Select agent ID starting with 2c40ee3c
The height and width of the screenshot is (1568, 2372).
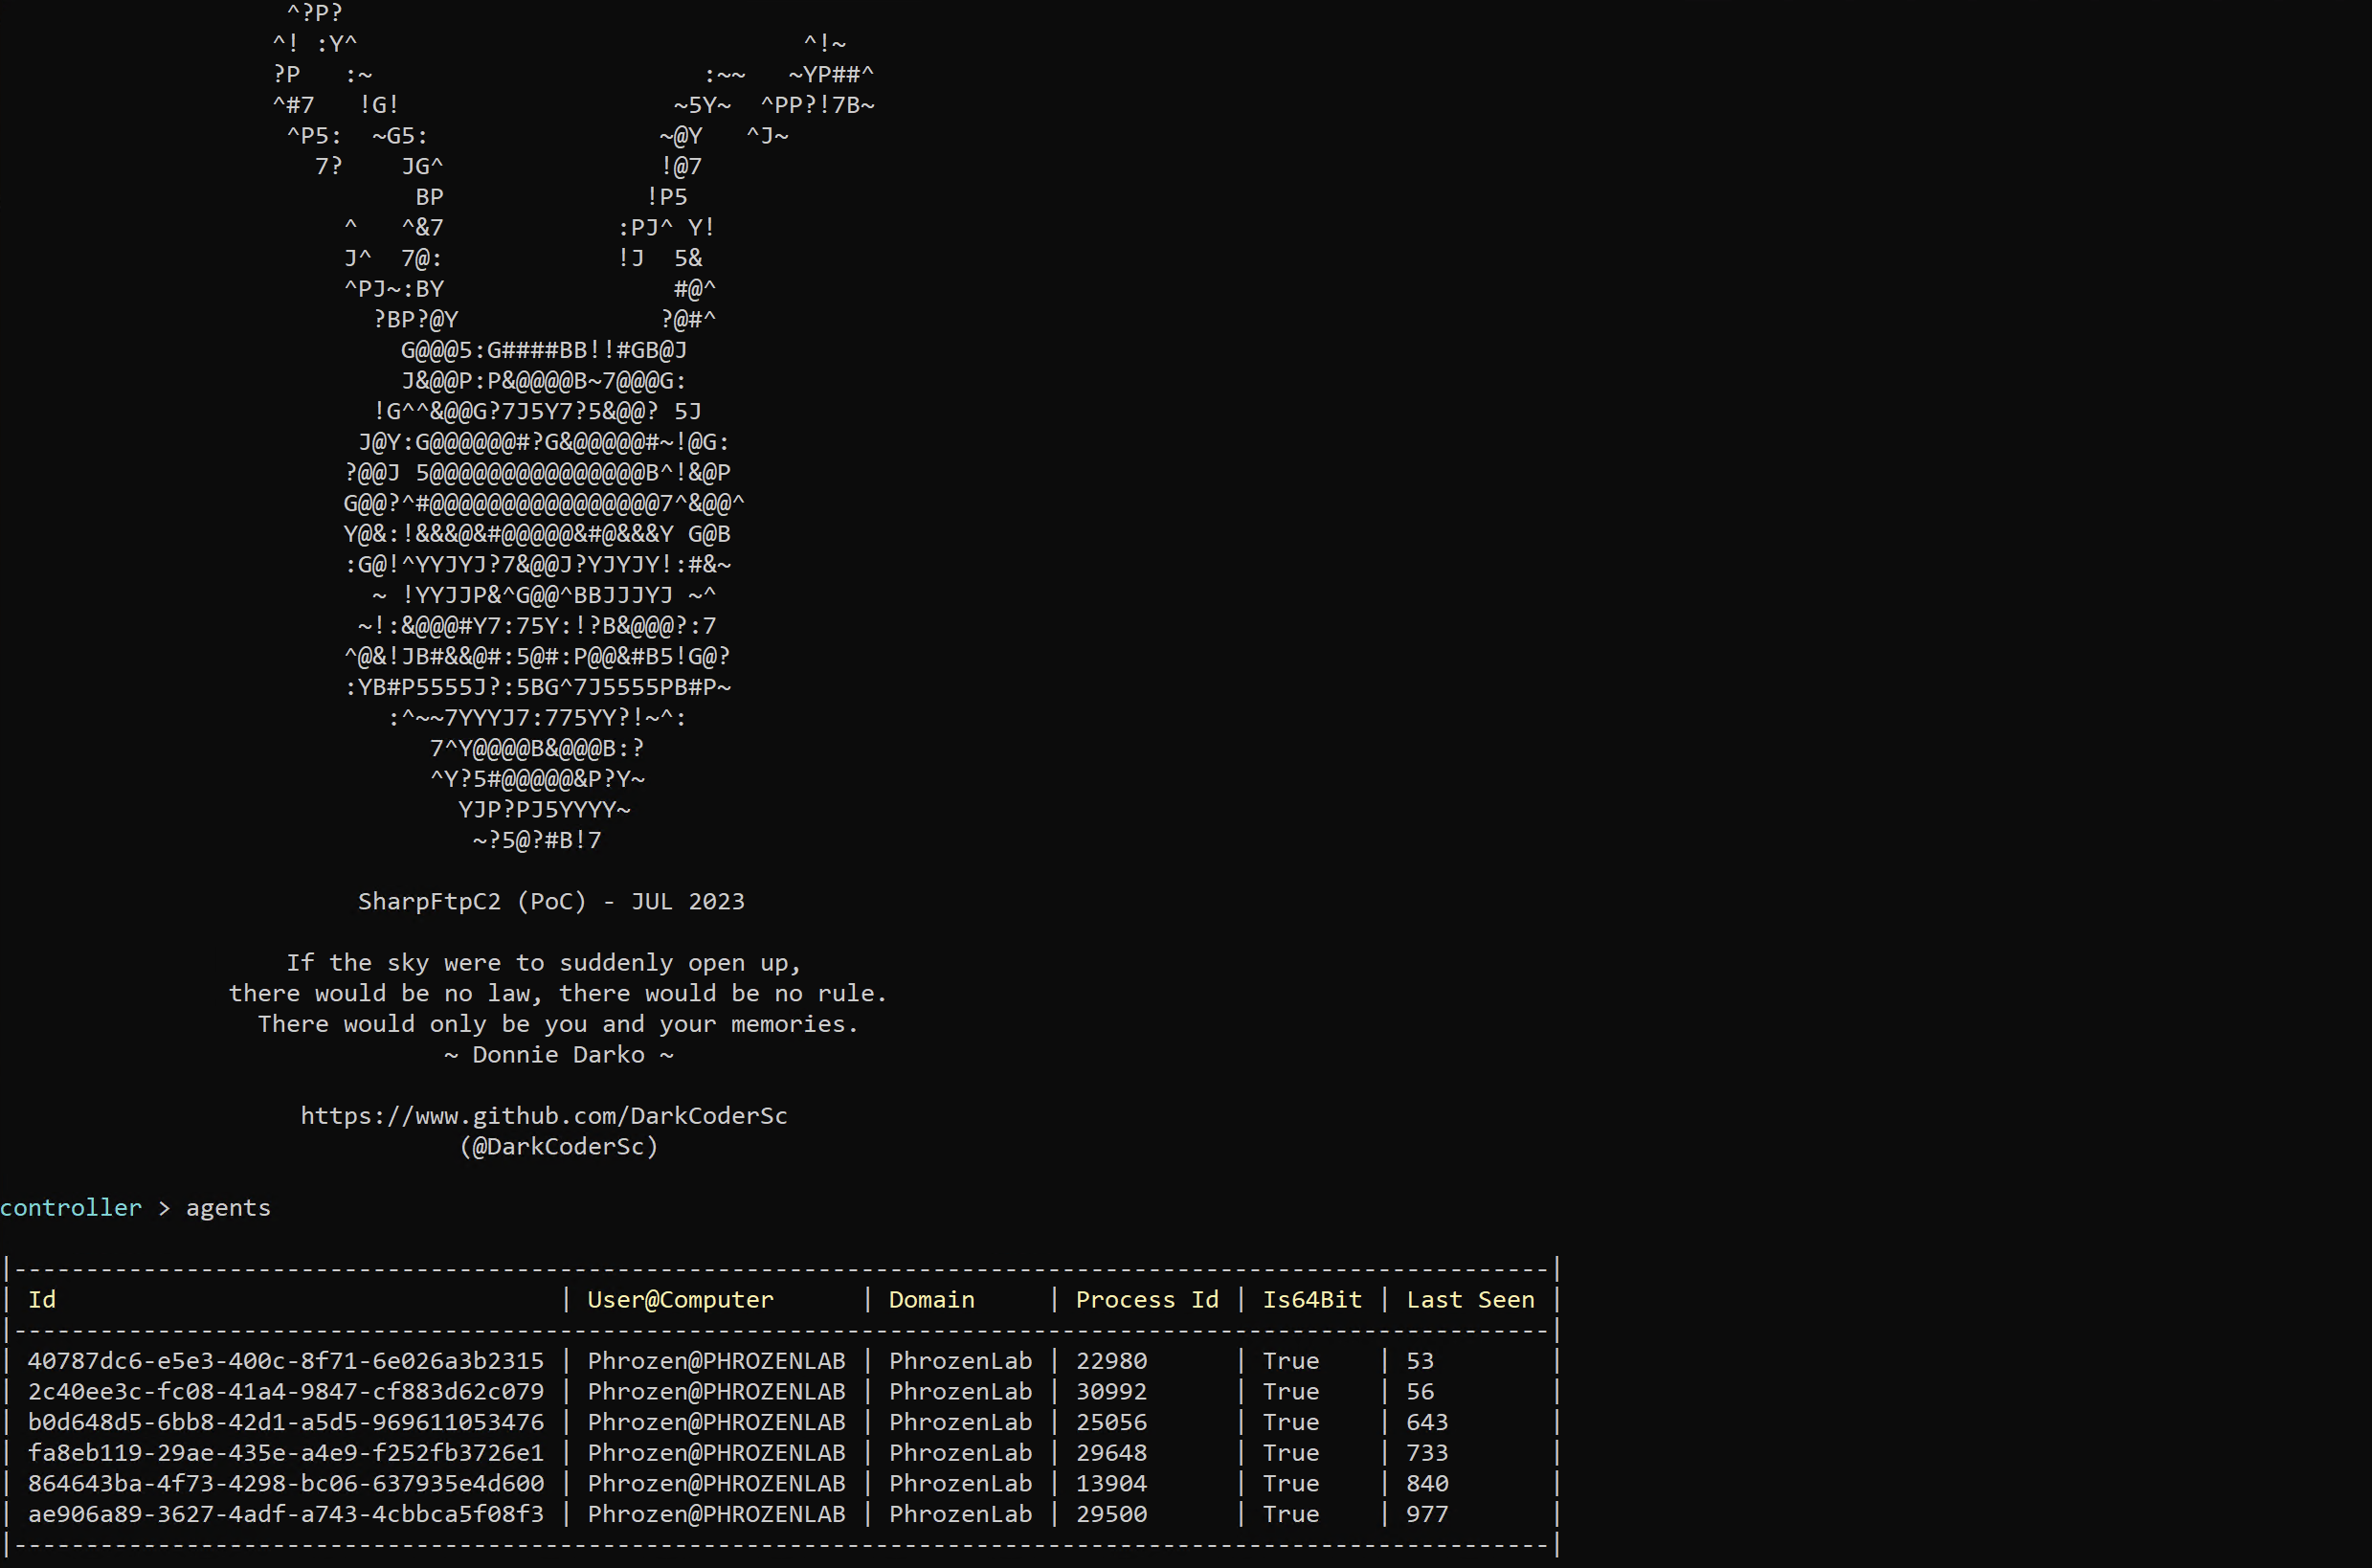(x=286, y=1392)
